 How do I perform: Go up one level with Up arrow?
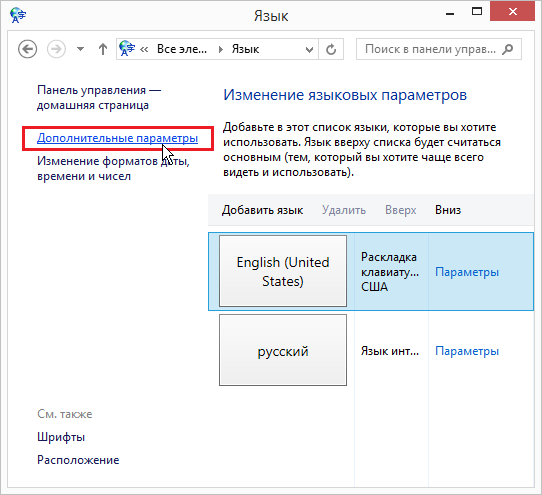coord(103,49)
